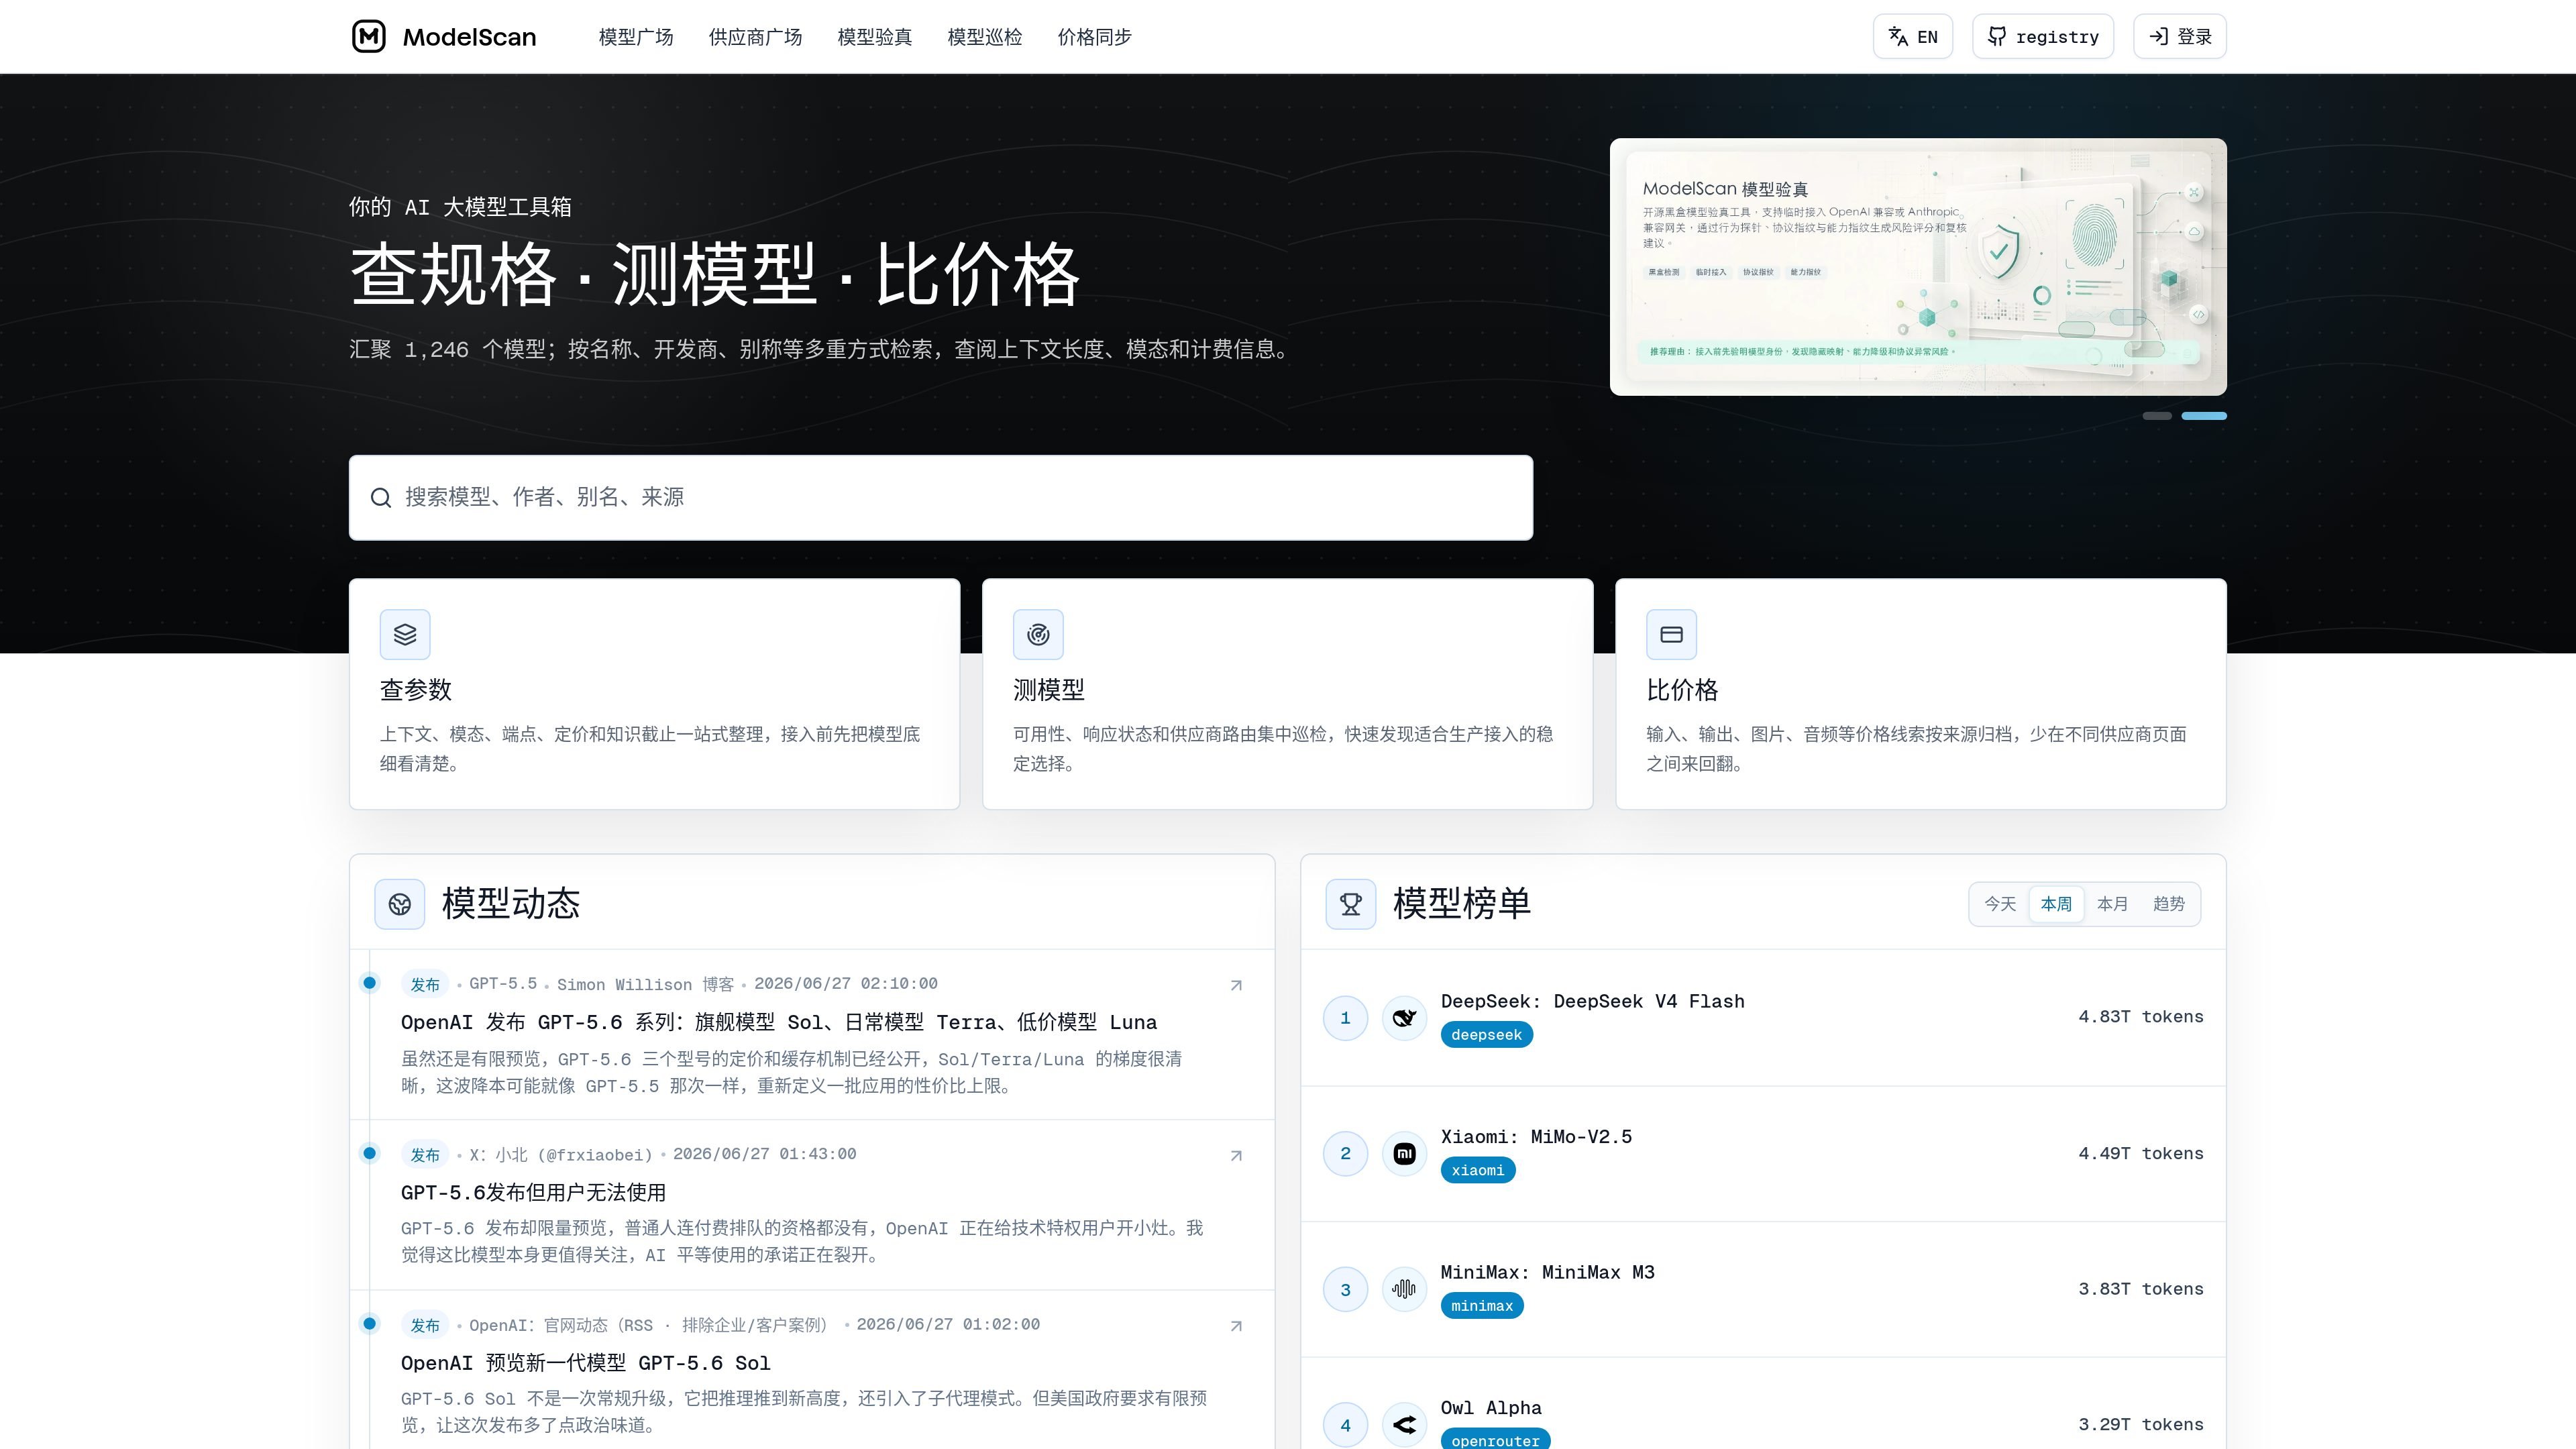Open headline GPT-5.6发布但用户无法使用
This screenshot has width=2576, height=1449.
pyautogui.click(x=533, y=1192)
